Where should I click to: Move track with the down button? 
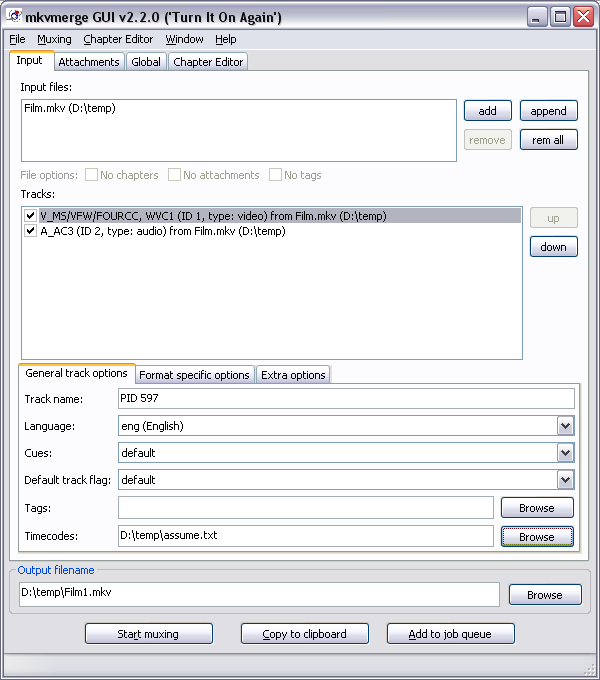(x=553, y=247)
